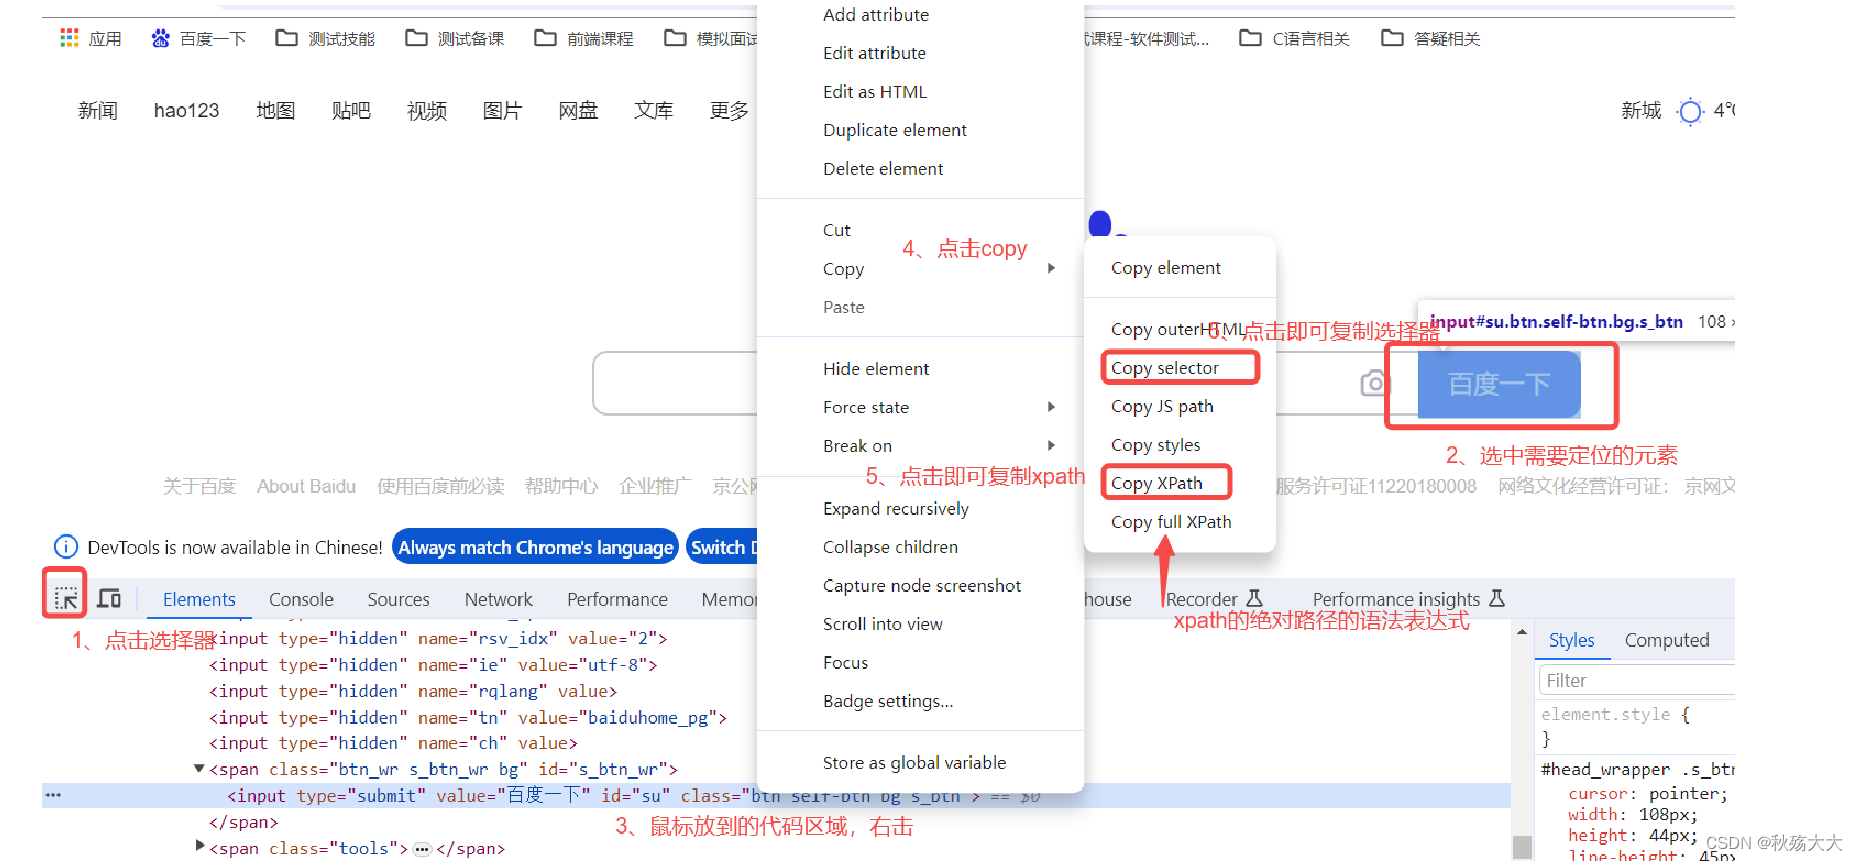Select the input type="submit" DOM row
This screenshot has width=1858, height=861.
pos(776,795)
